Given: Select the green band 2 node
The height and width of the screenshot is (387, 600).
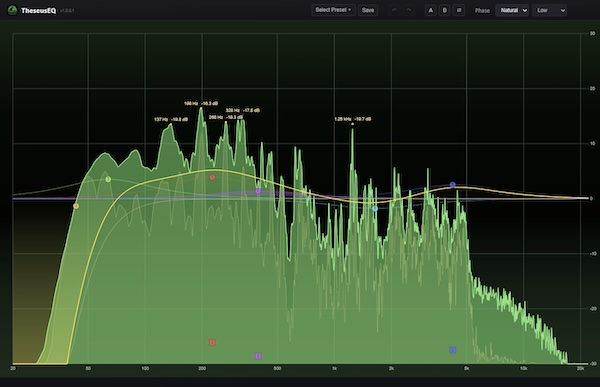Looking at the screenshot, I should (108, 179).
